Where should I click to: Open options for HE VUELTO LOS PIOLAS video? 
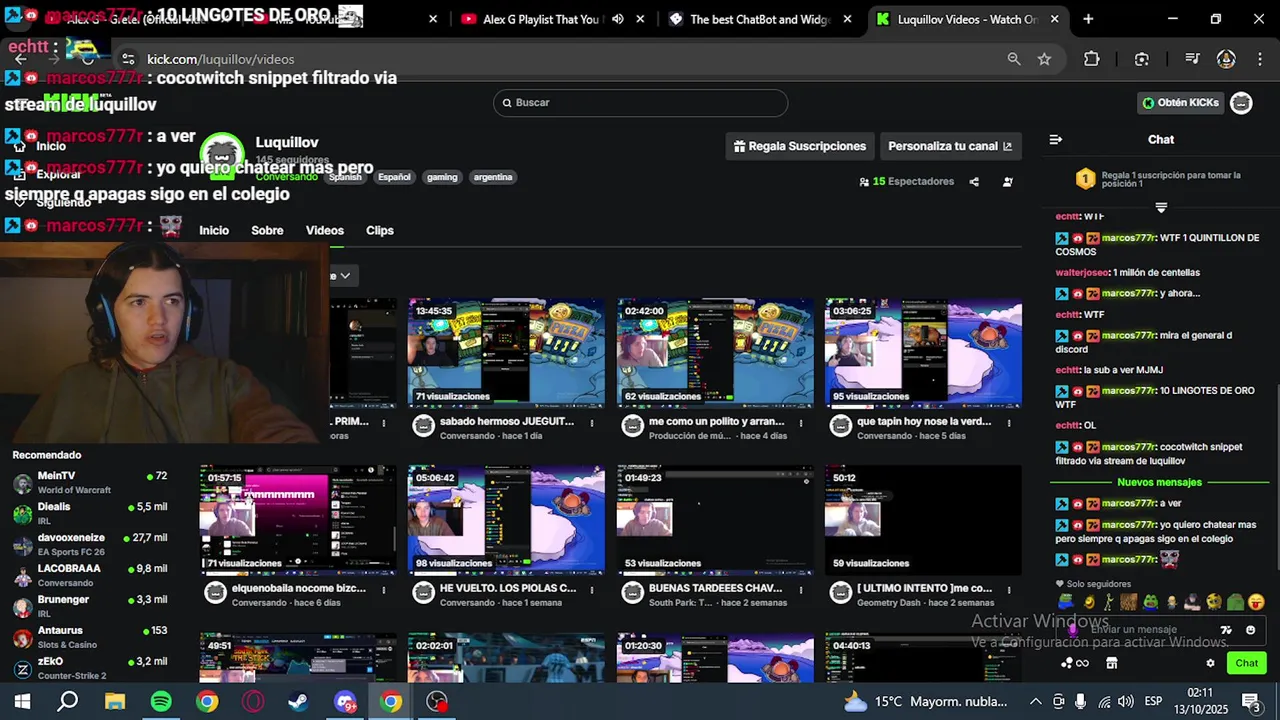click(592, 590)
